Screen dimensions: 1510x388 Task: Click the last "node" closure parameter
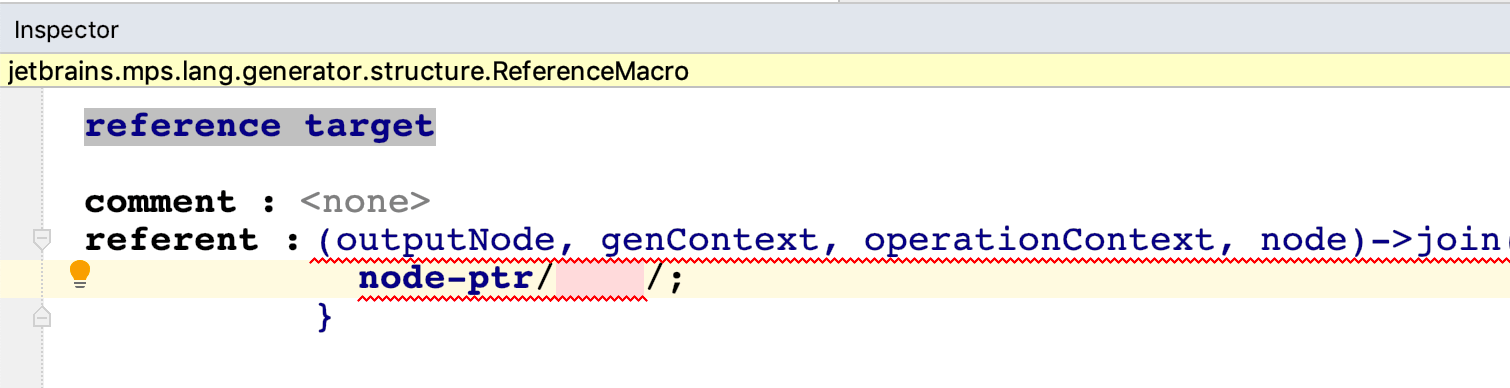tap(1297, 240)
